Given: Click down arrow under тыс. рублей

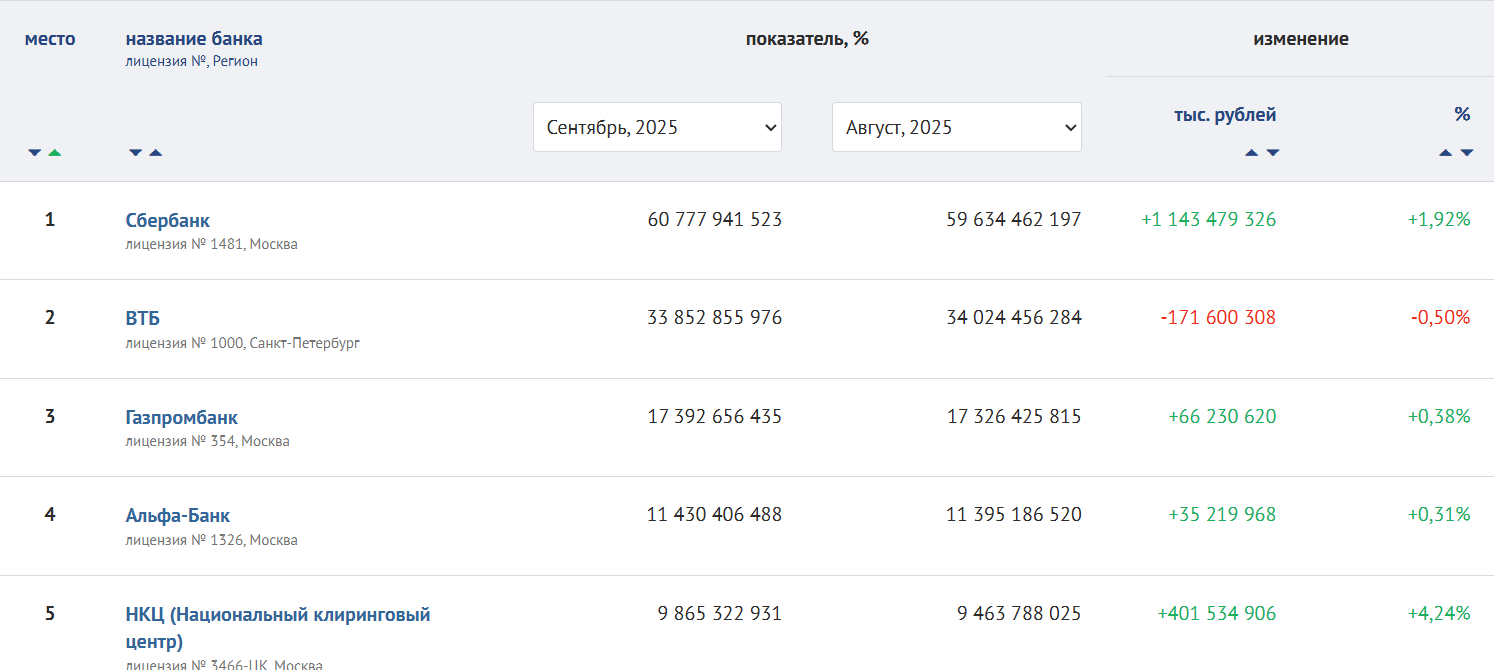Looking at the screenshot, I should tap(1272, 153).
